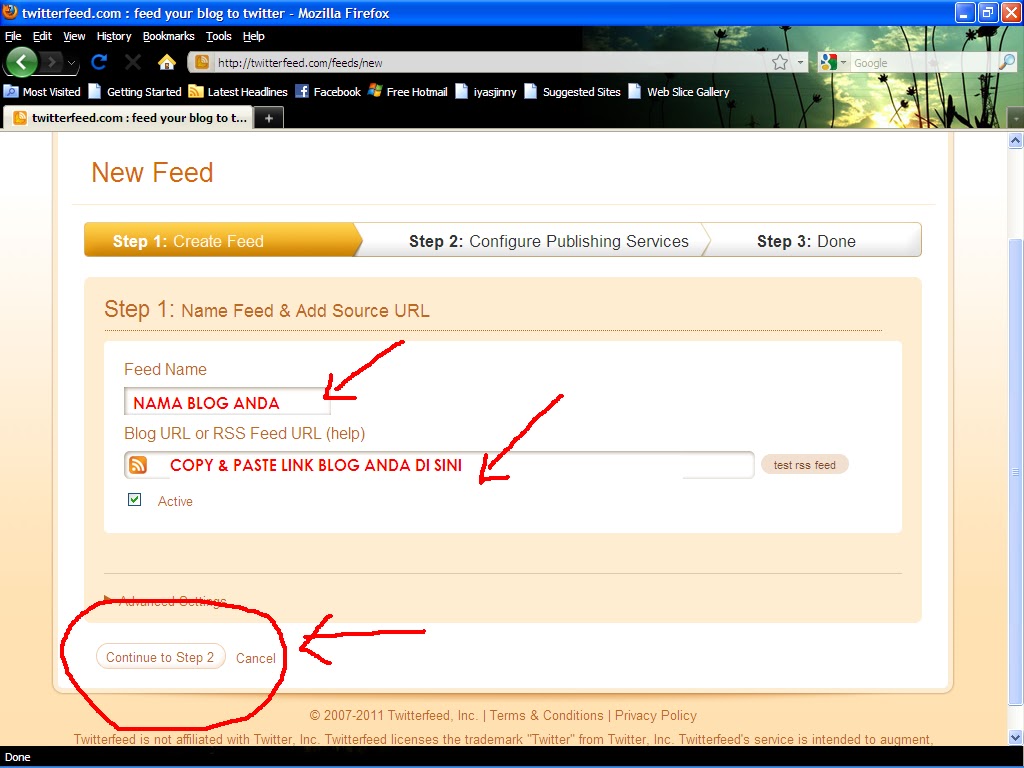Open the Free Hotmail bookmark
This screenshot has width=1024, height=768.
408,91
